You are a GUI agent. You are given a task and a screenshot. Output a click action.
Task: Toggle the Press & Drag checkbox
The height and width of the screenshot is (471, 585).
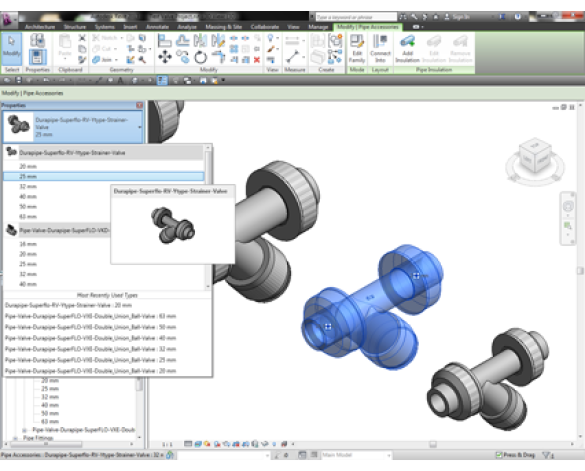click(498, 455)
